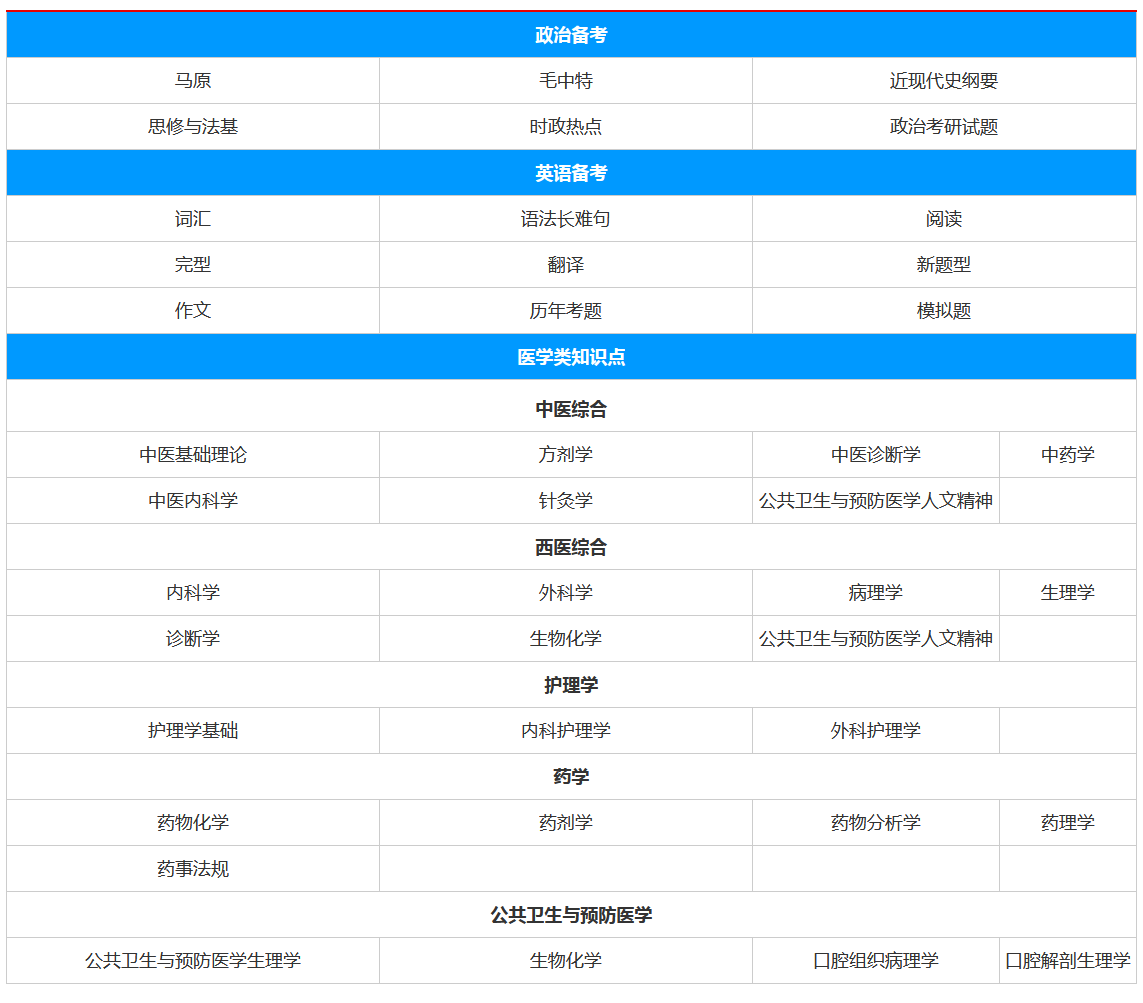
Task: Click the 语法长难句 link
Action: (x=565, y=219)
